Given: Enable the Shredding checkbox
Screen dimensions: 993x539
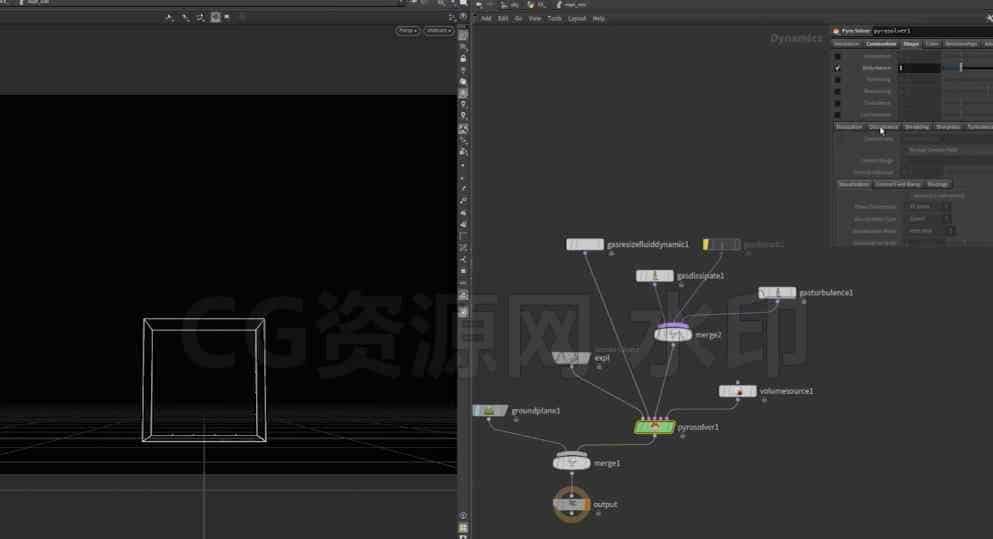Looking at the screenshot, I should coord(837,80).
